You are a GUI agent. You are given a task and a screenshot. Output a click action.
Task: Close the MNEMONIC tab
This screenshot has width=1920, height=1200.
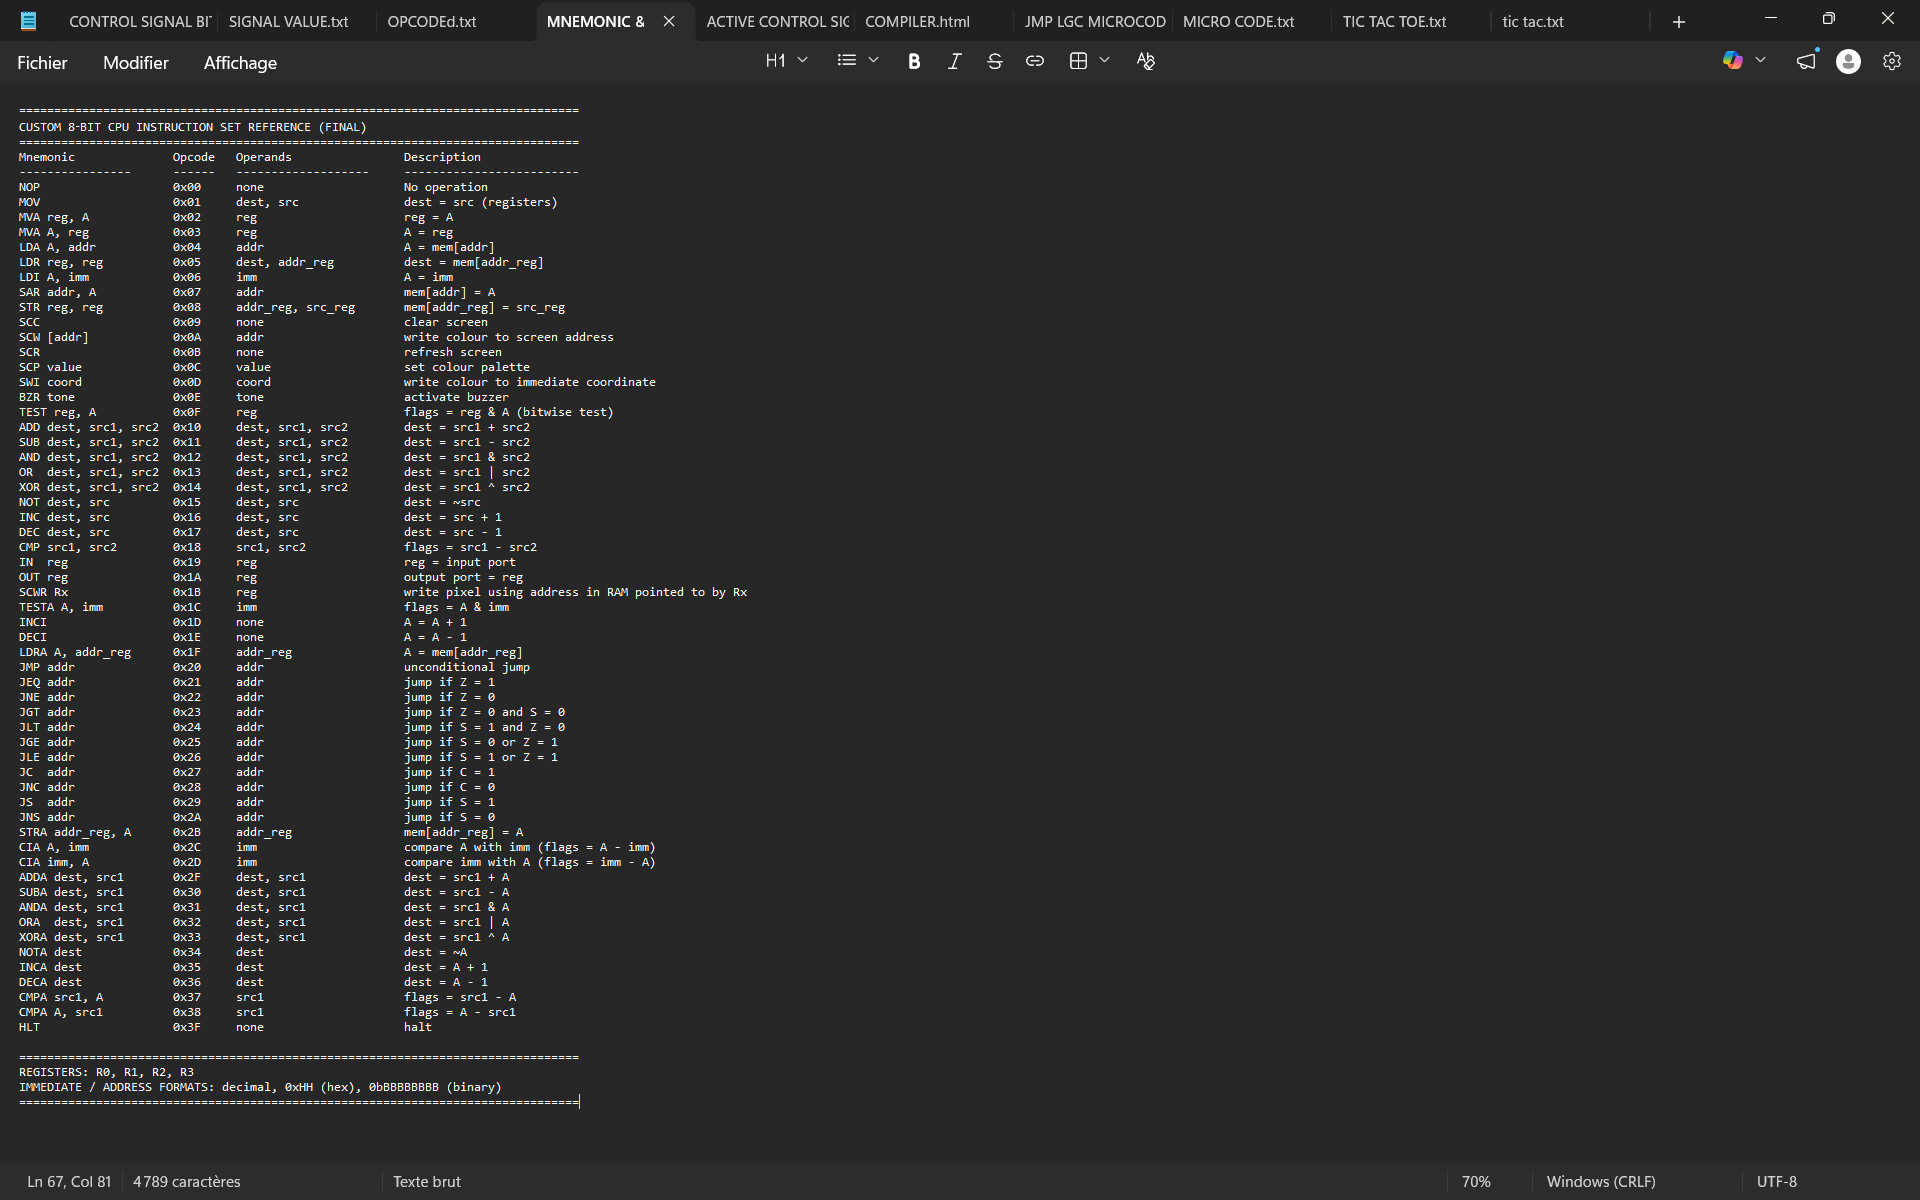click(x=669, y=21)
